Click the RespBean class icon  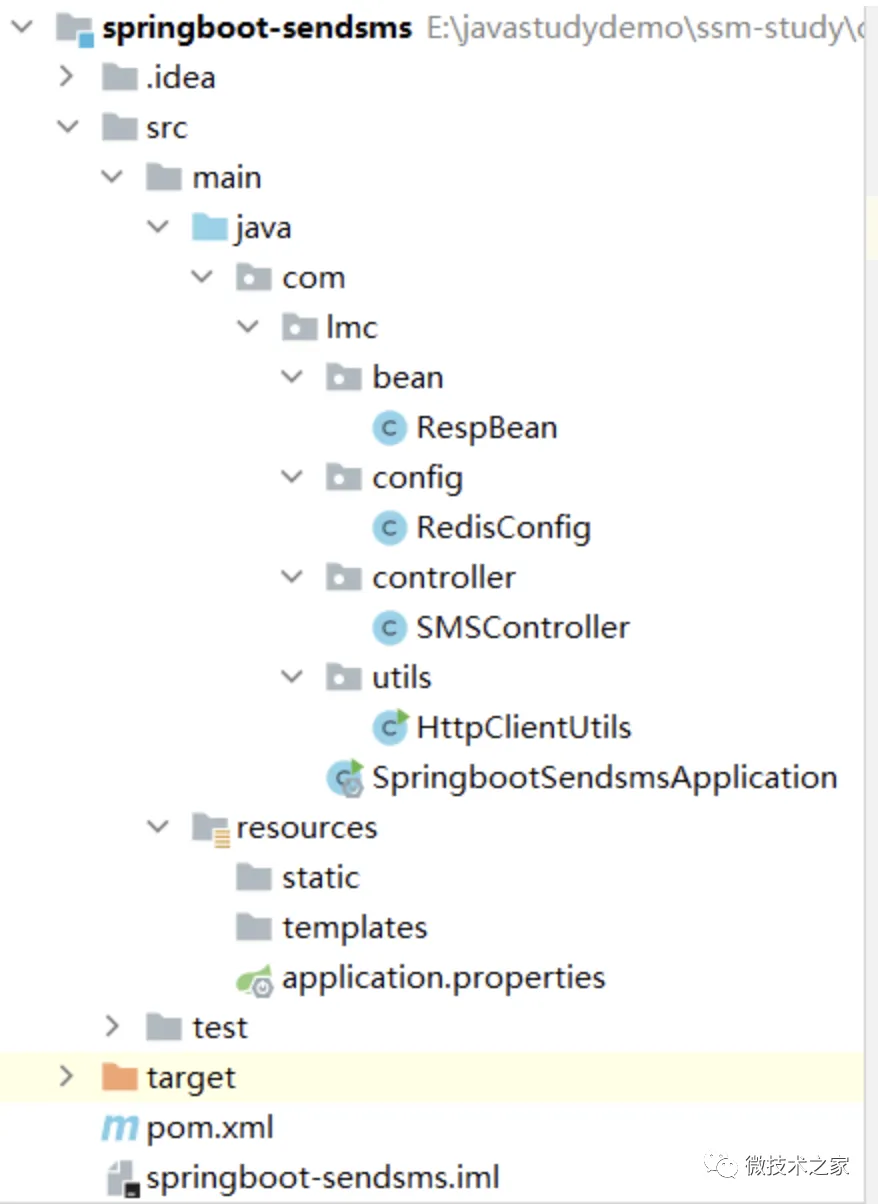pyautogui.click(x=389, y=428)
